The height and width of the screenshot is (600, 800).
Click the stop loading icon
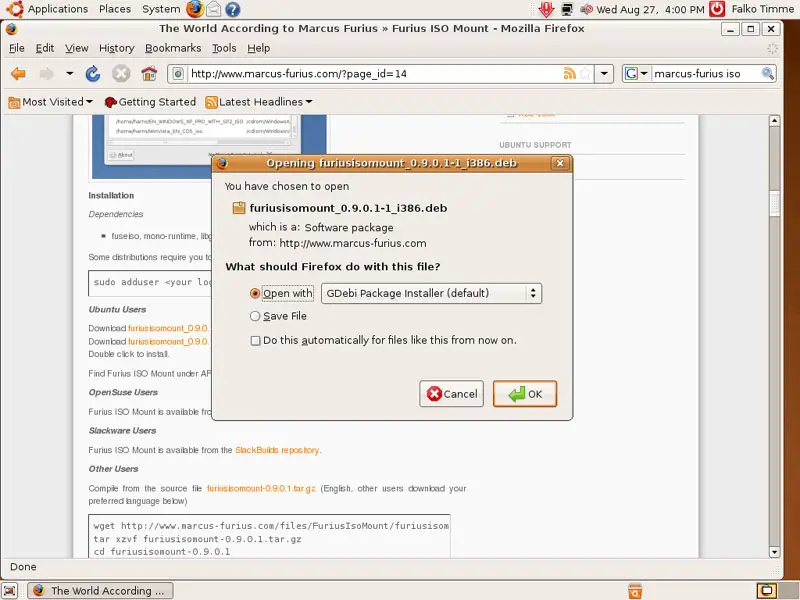pyautogui.click(x=121, y=74)
